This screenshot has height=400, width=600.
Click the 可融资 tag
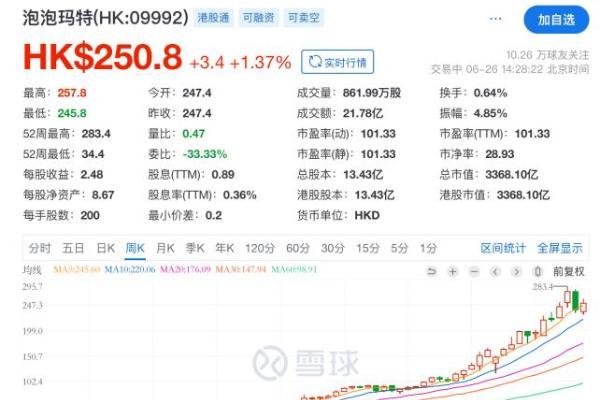[x=258, y=18]
